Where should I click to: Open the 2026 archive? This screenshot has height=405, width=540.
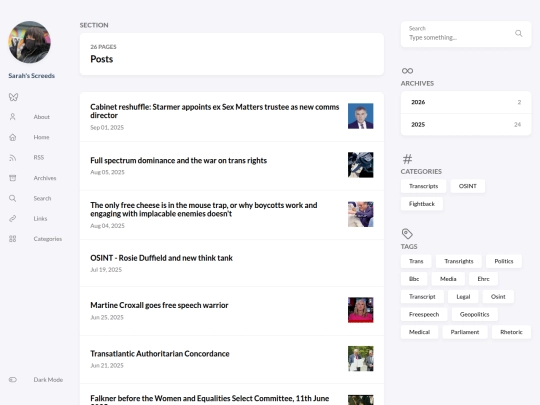click(x=466, y=102)
